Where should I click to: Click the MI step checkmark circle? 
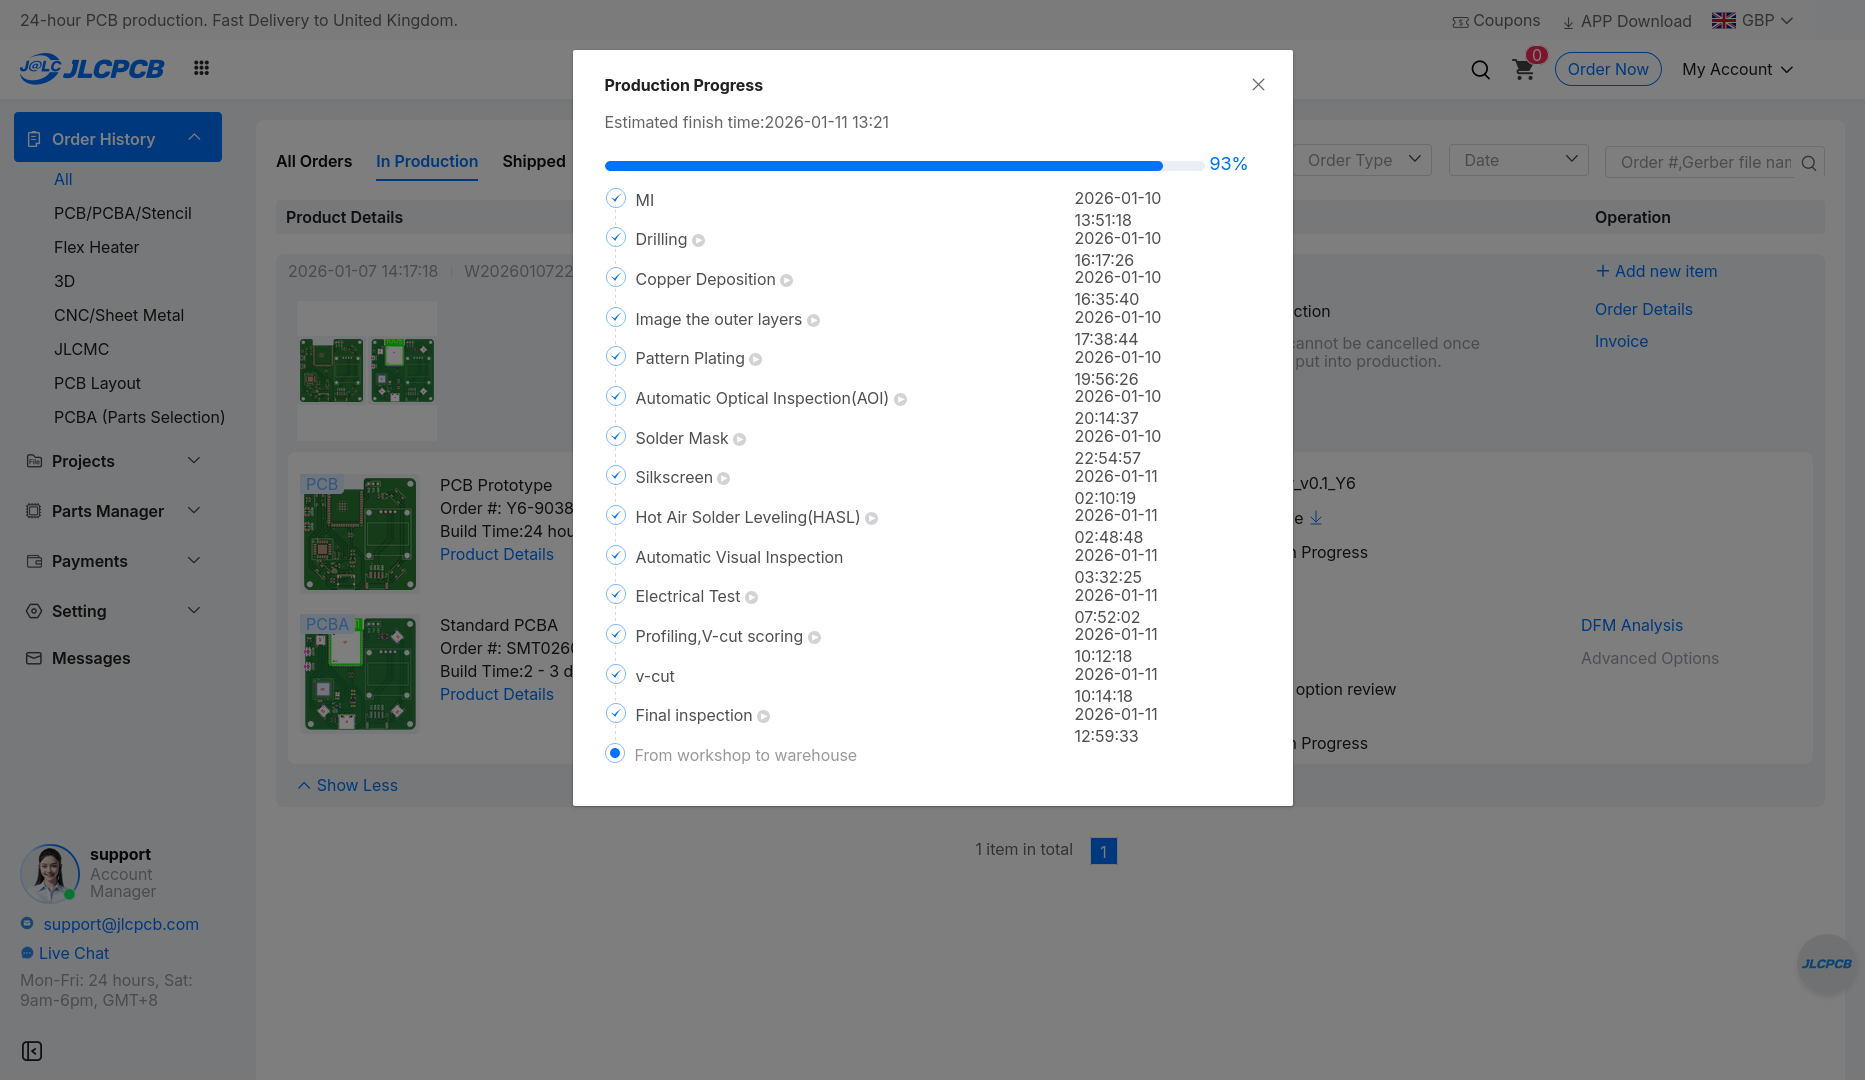[616, 199]
